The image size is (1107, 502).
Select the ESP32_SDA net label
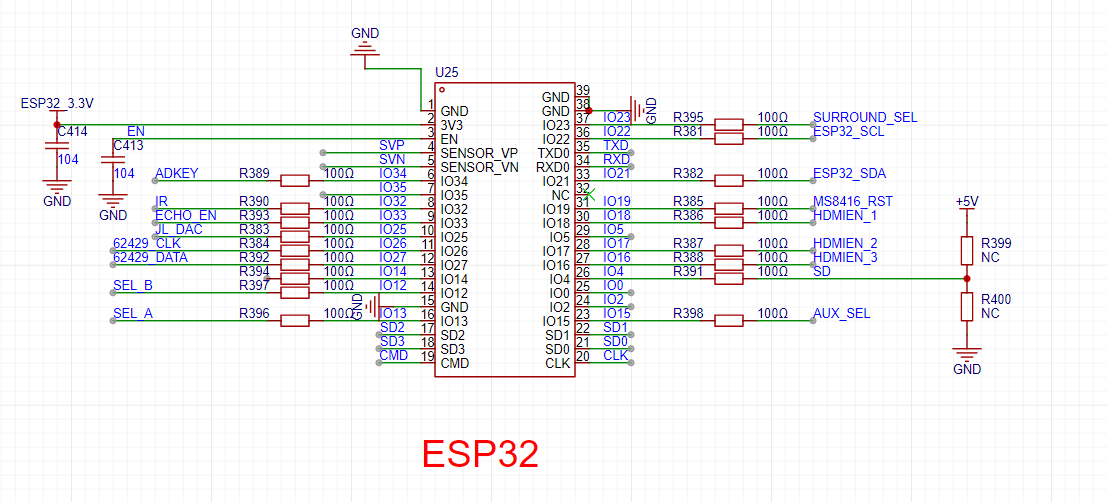(850, 173)
